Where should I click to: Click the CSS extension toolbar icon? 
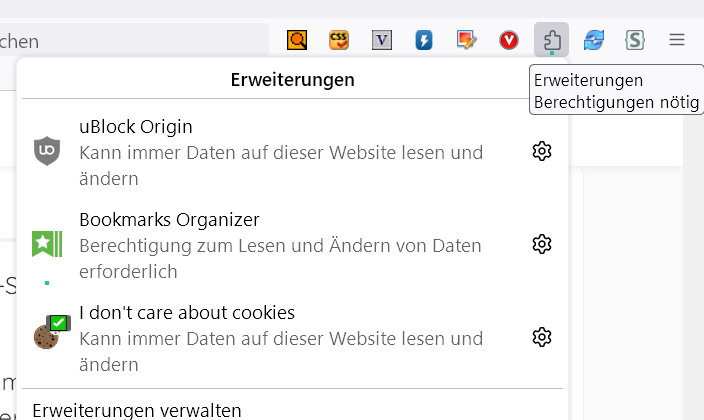pos(339,41)
